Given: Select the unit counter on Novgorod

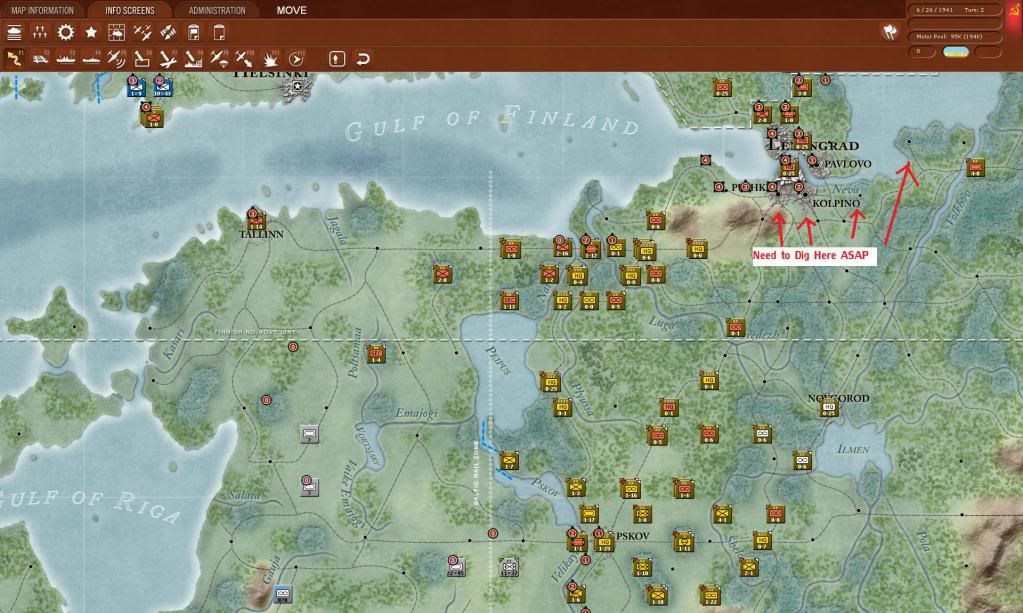Looking at the screenshot, I should 829,407.
